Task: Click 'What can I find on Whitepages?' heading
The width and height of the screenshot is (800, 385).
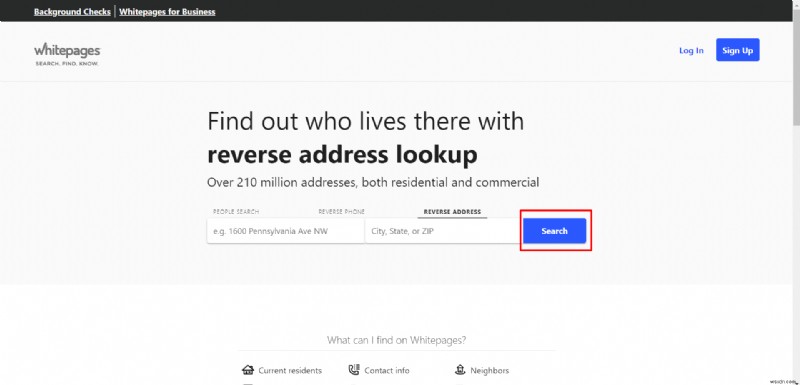Action: 396,340
